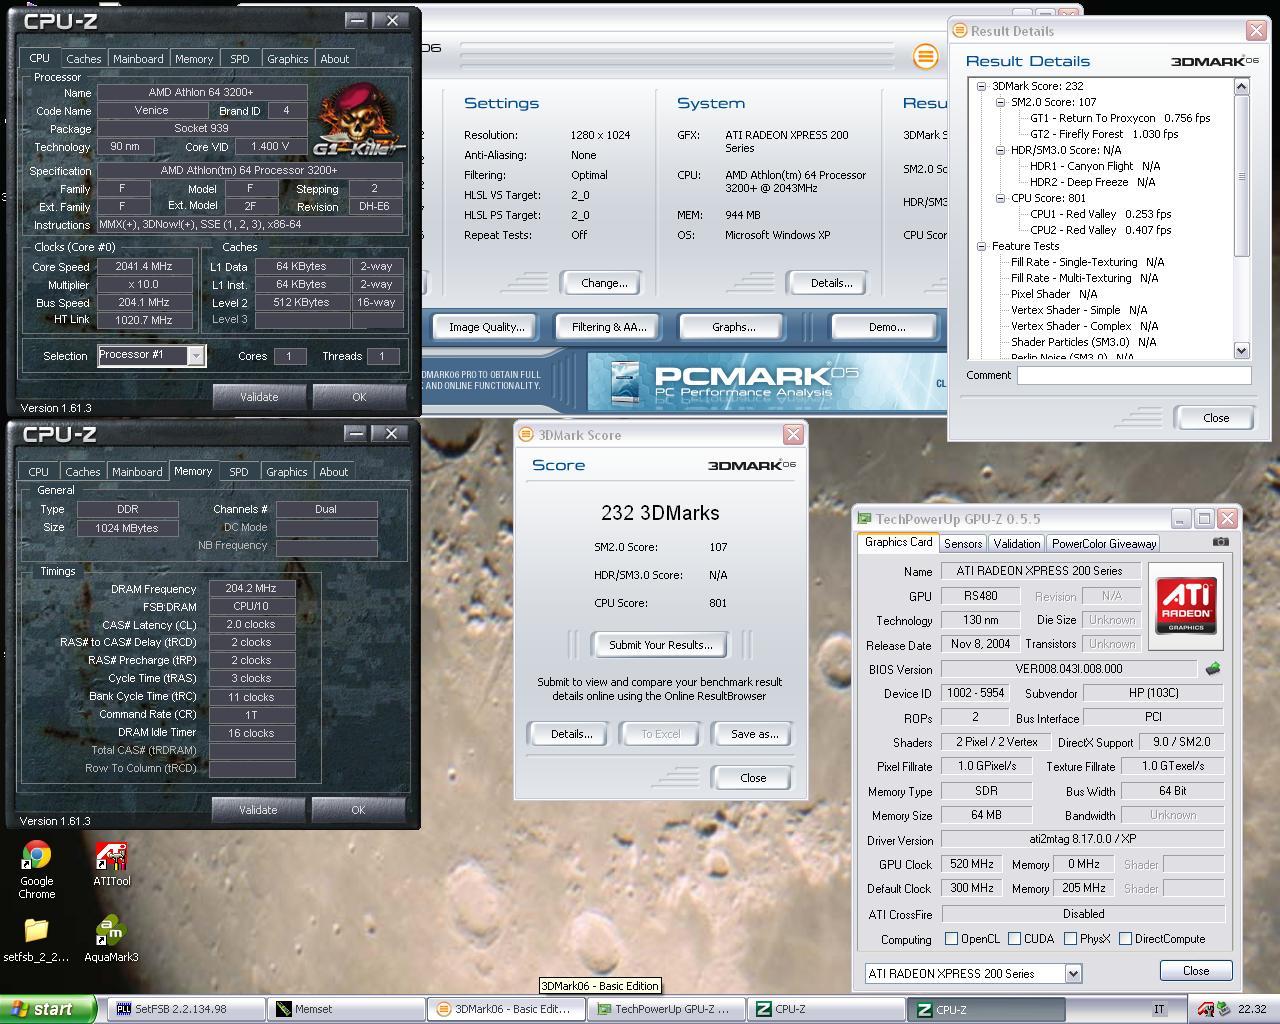This screenshot has height=1024, width=1280.
Task: Click Save as in 3DMark Score dialog
Action: coord(755,734)
